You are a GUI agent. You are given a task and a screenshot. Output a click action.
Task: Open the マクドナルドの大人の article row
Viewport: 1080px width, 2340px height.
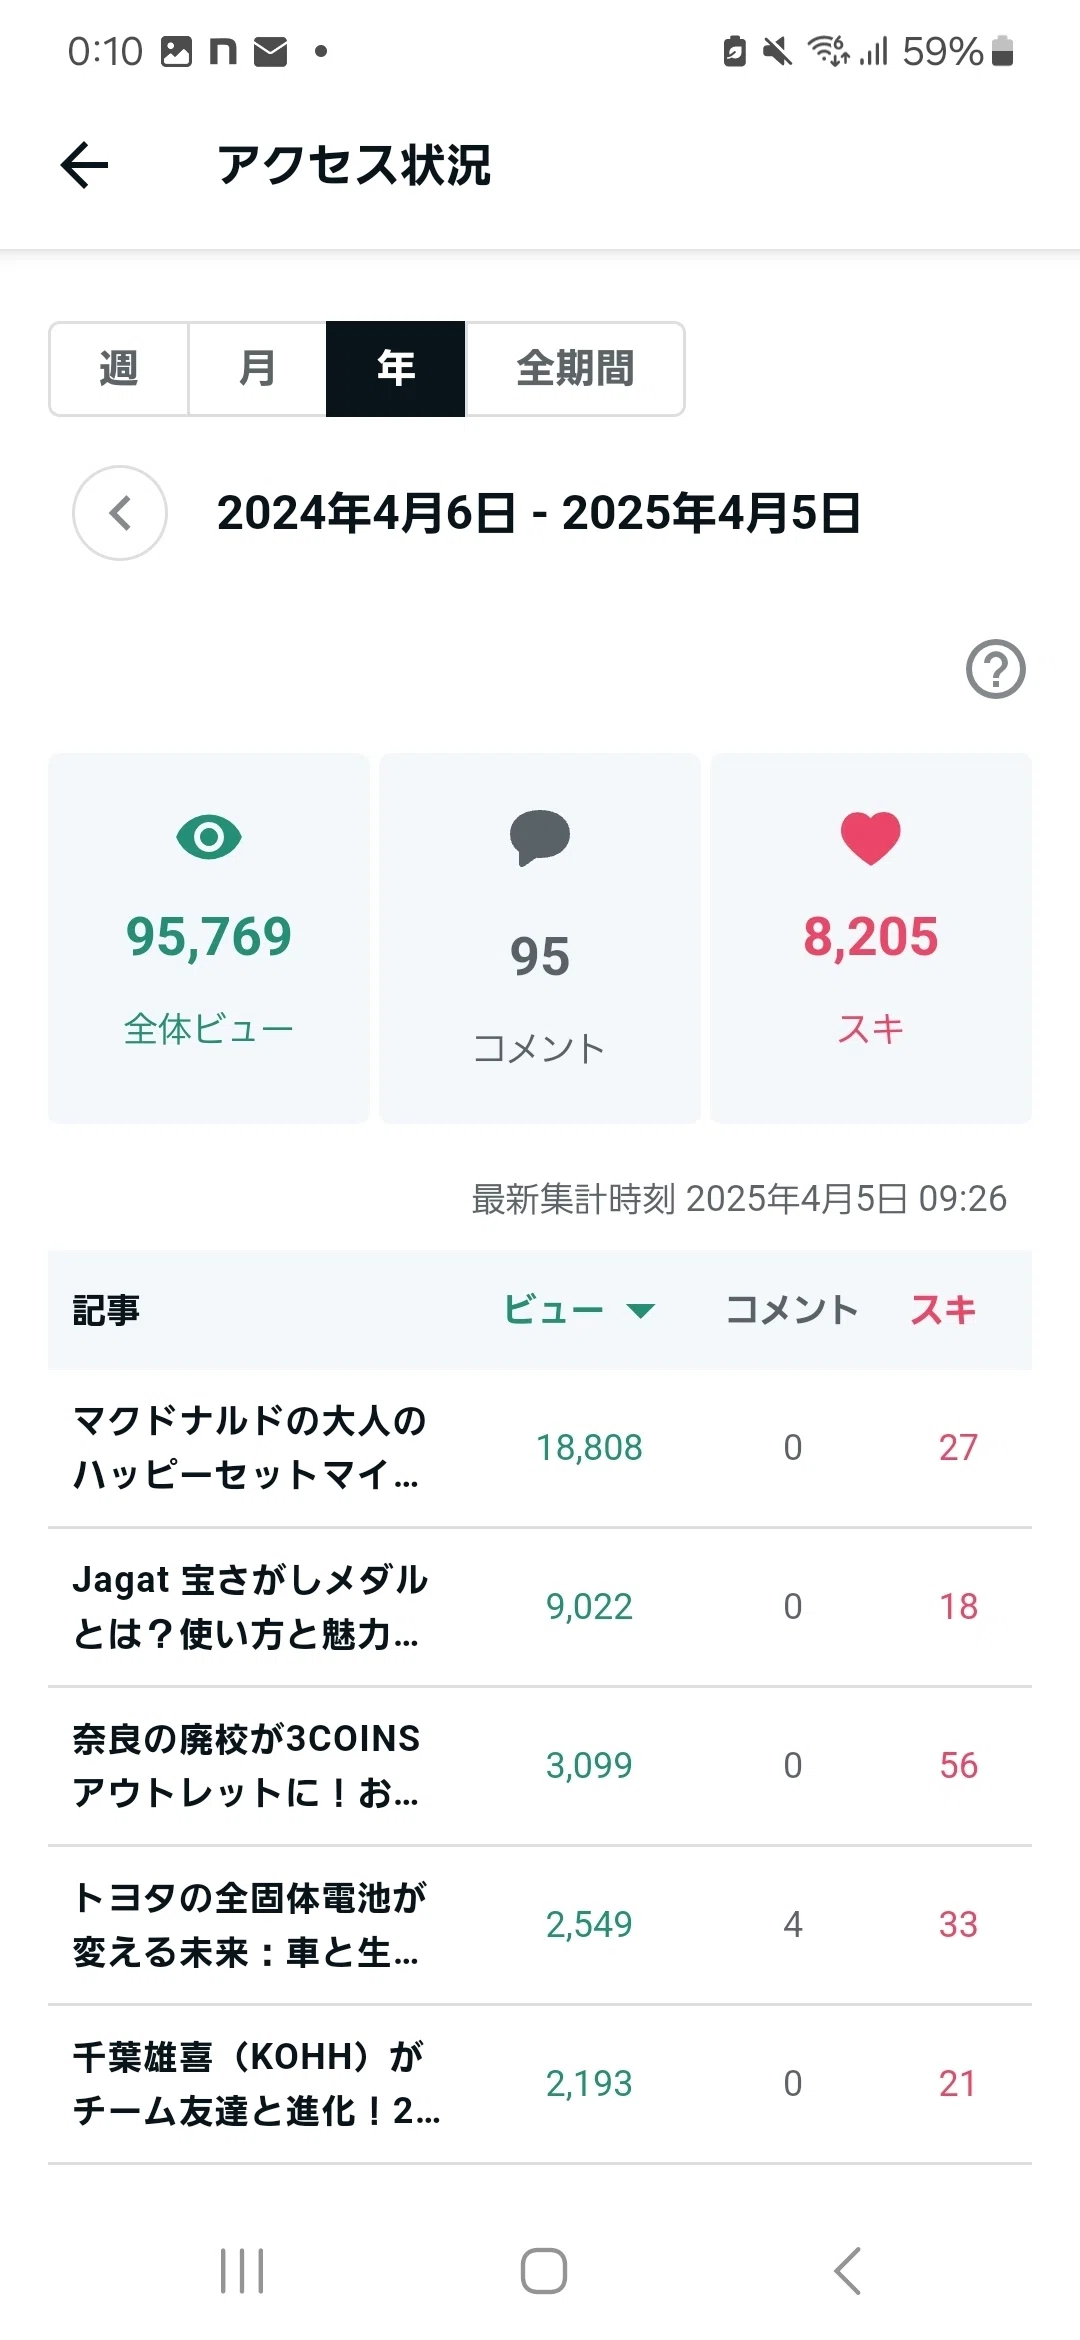[540, 1447]
